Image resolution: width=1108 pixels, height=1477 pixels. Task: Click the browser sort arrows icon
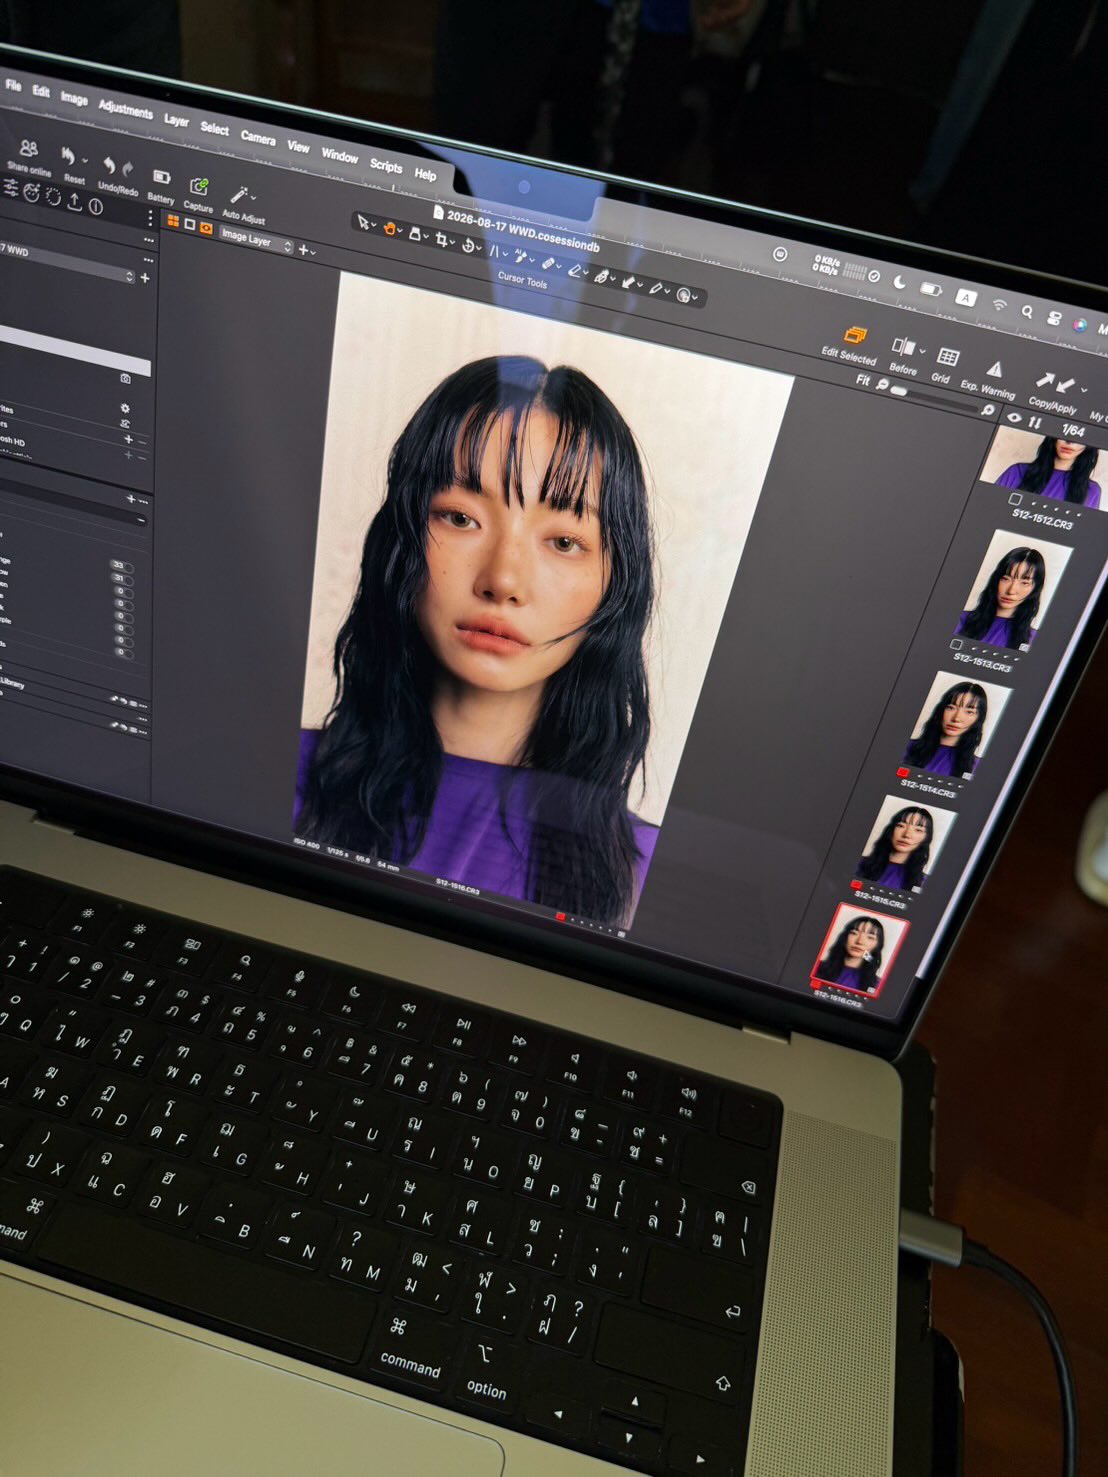(x=1035, y=423)
